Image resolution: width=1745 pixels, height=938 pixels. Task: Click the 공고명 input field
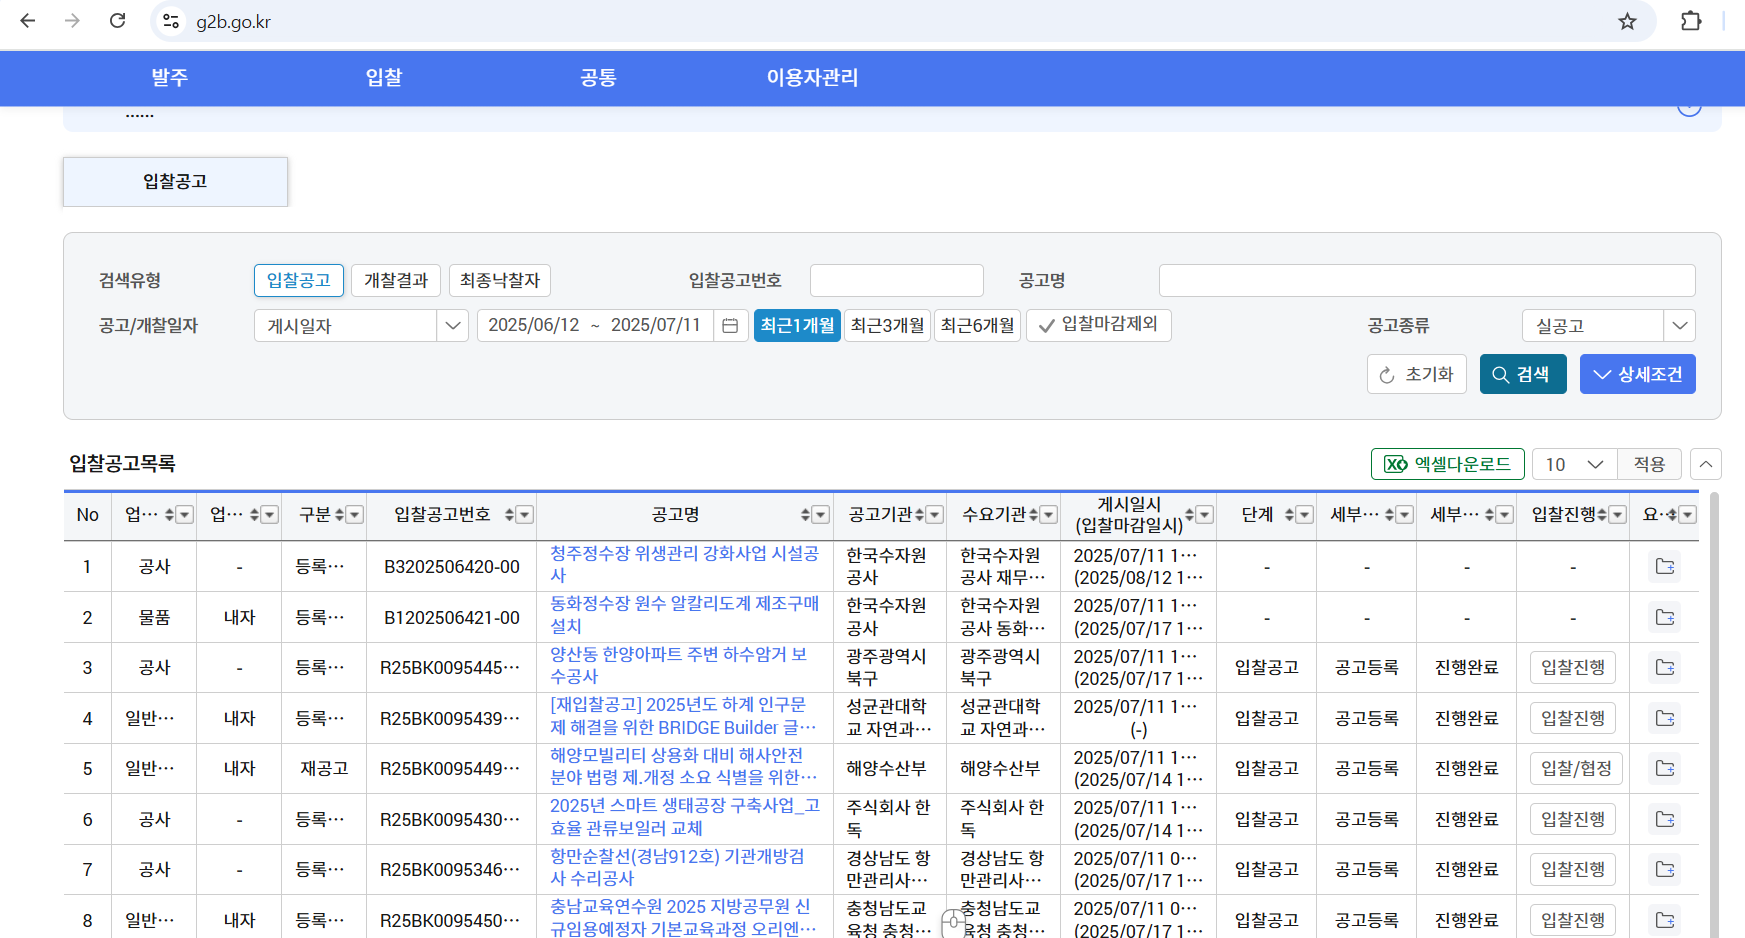(1427, 281)
